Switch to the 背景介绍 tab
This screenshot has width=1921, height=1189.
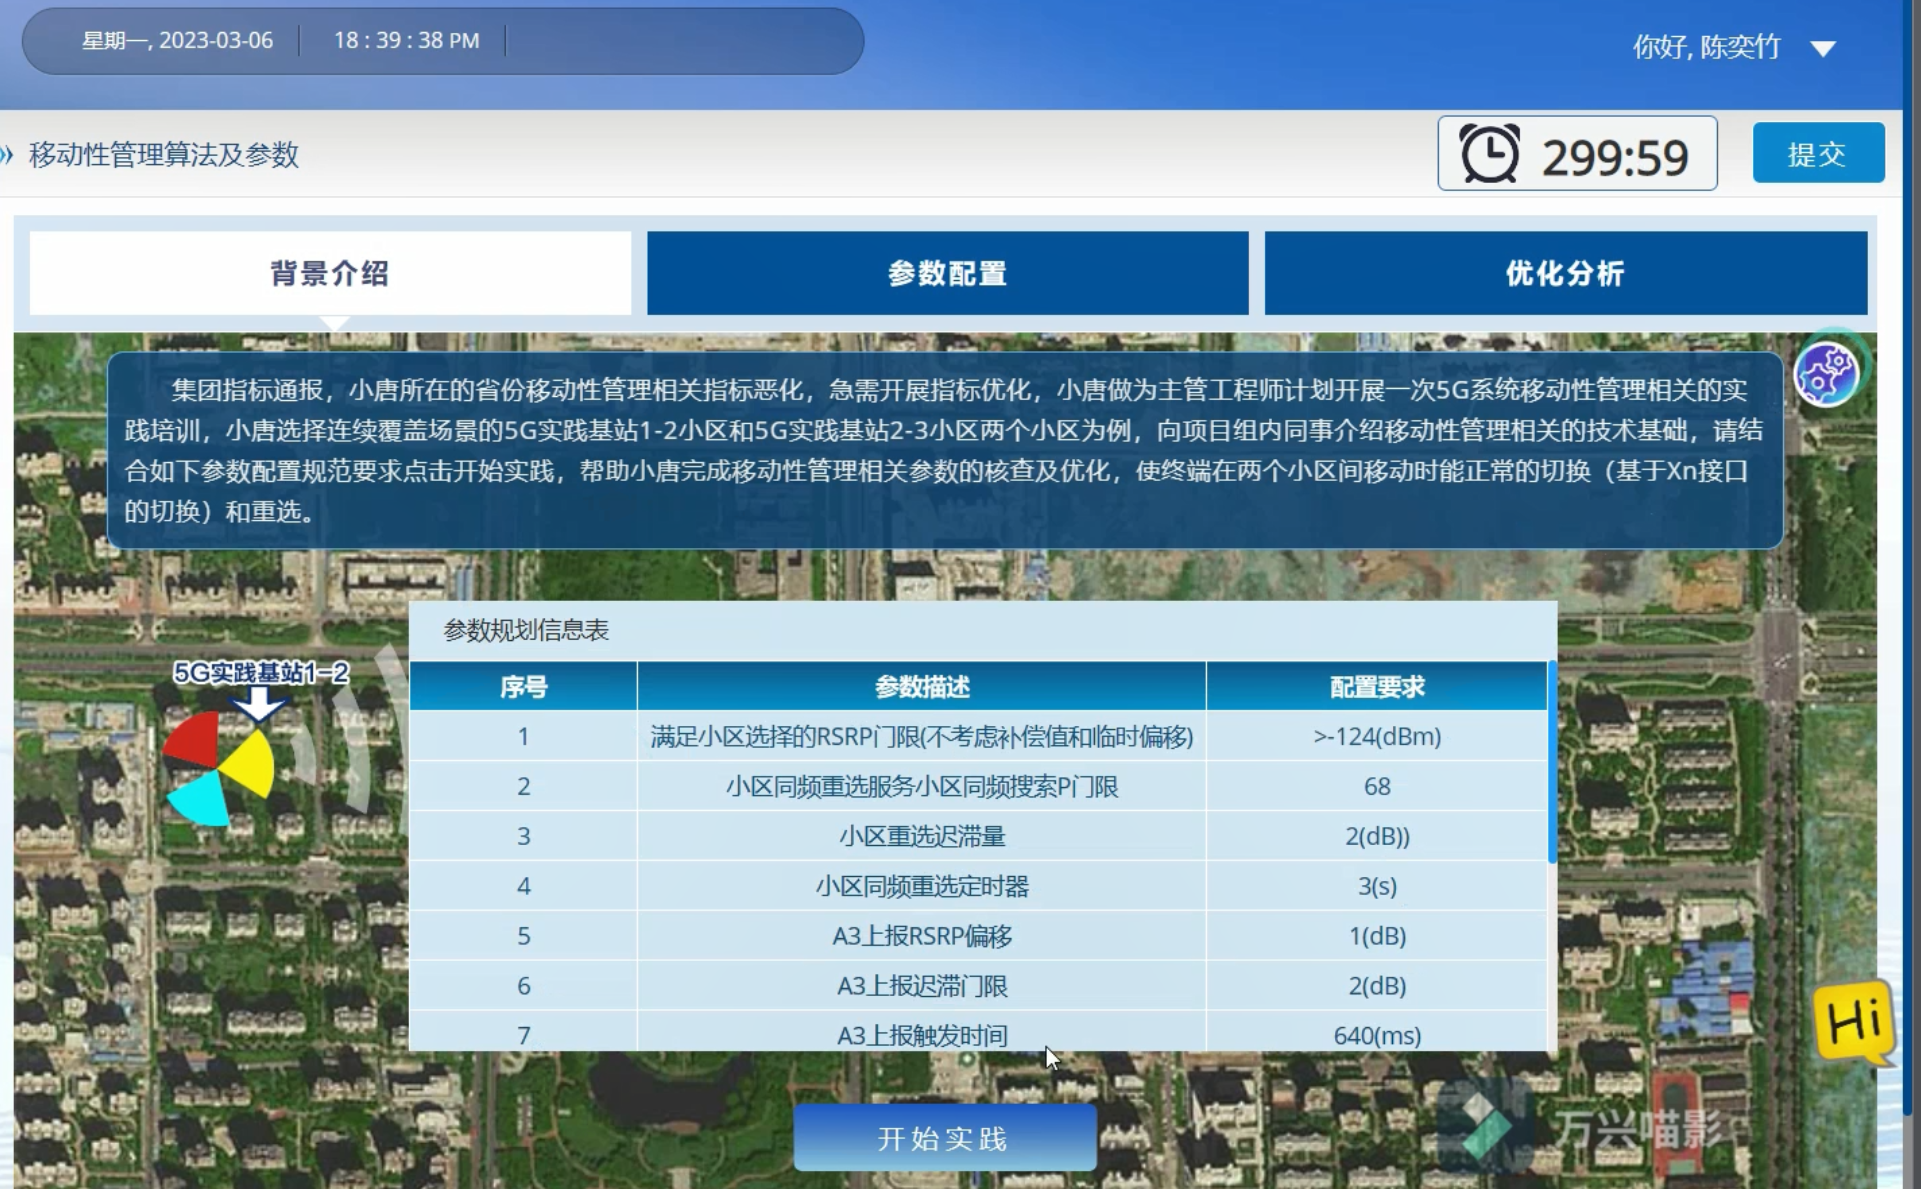[330, 273]
